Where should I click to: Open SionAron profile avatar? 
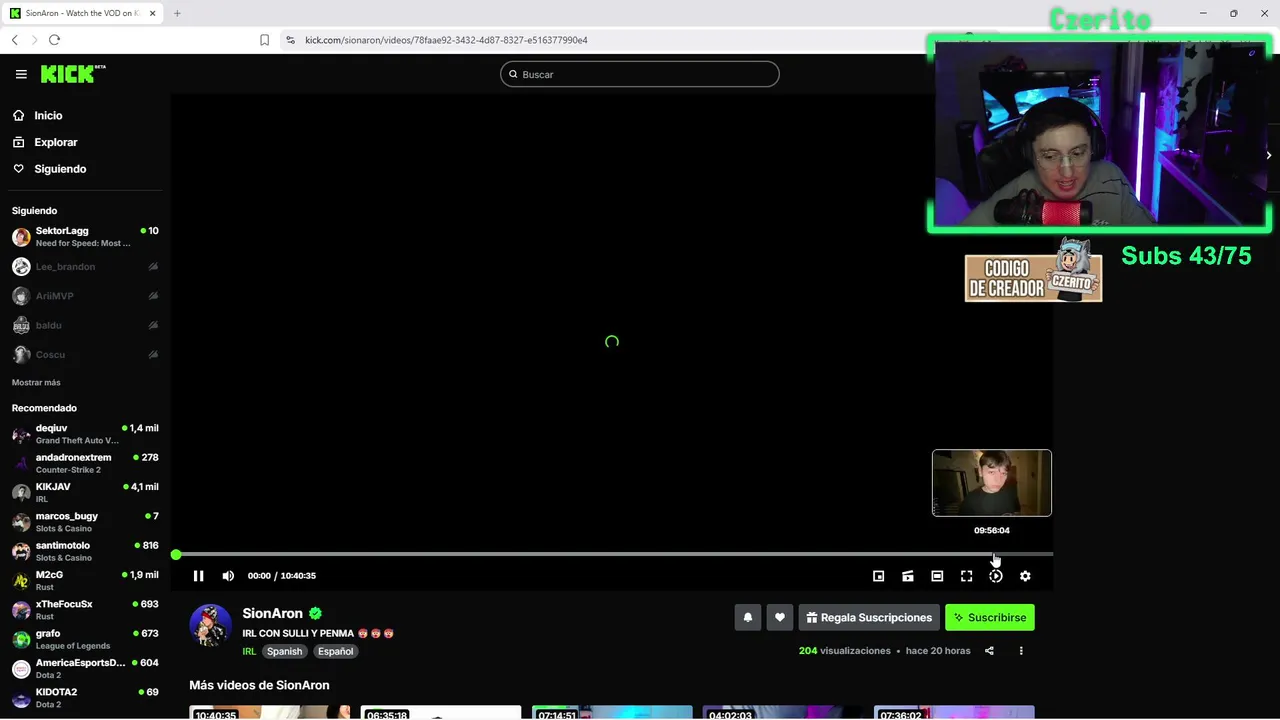pos(210,625)
